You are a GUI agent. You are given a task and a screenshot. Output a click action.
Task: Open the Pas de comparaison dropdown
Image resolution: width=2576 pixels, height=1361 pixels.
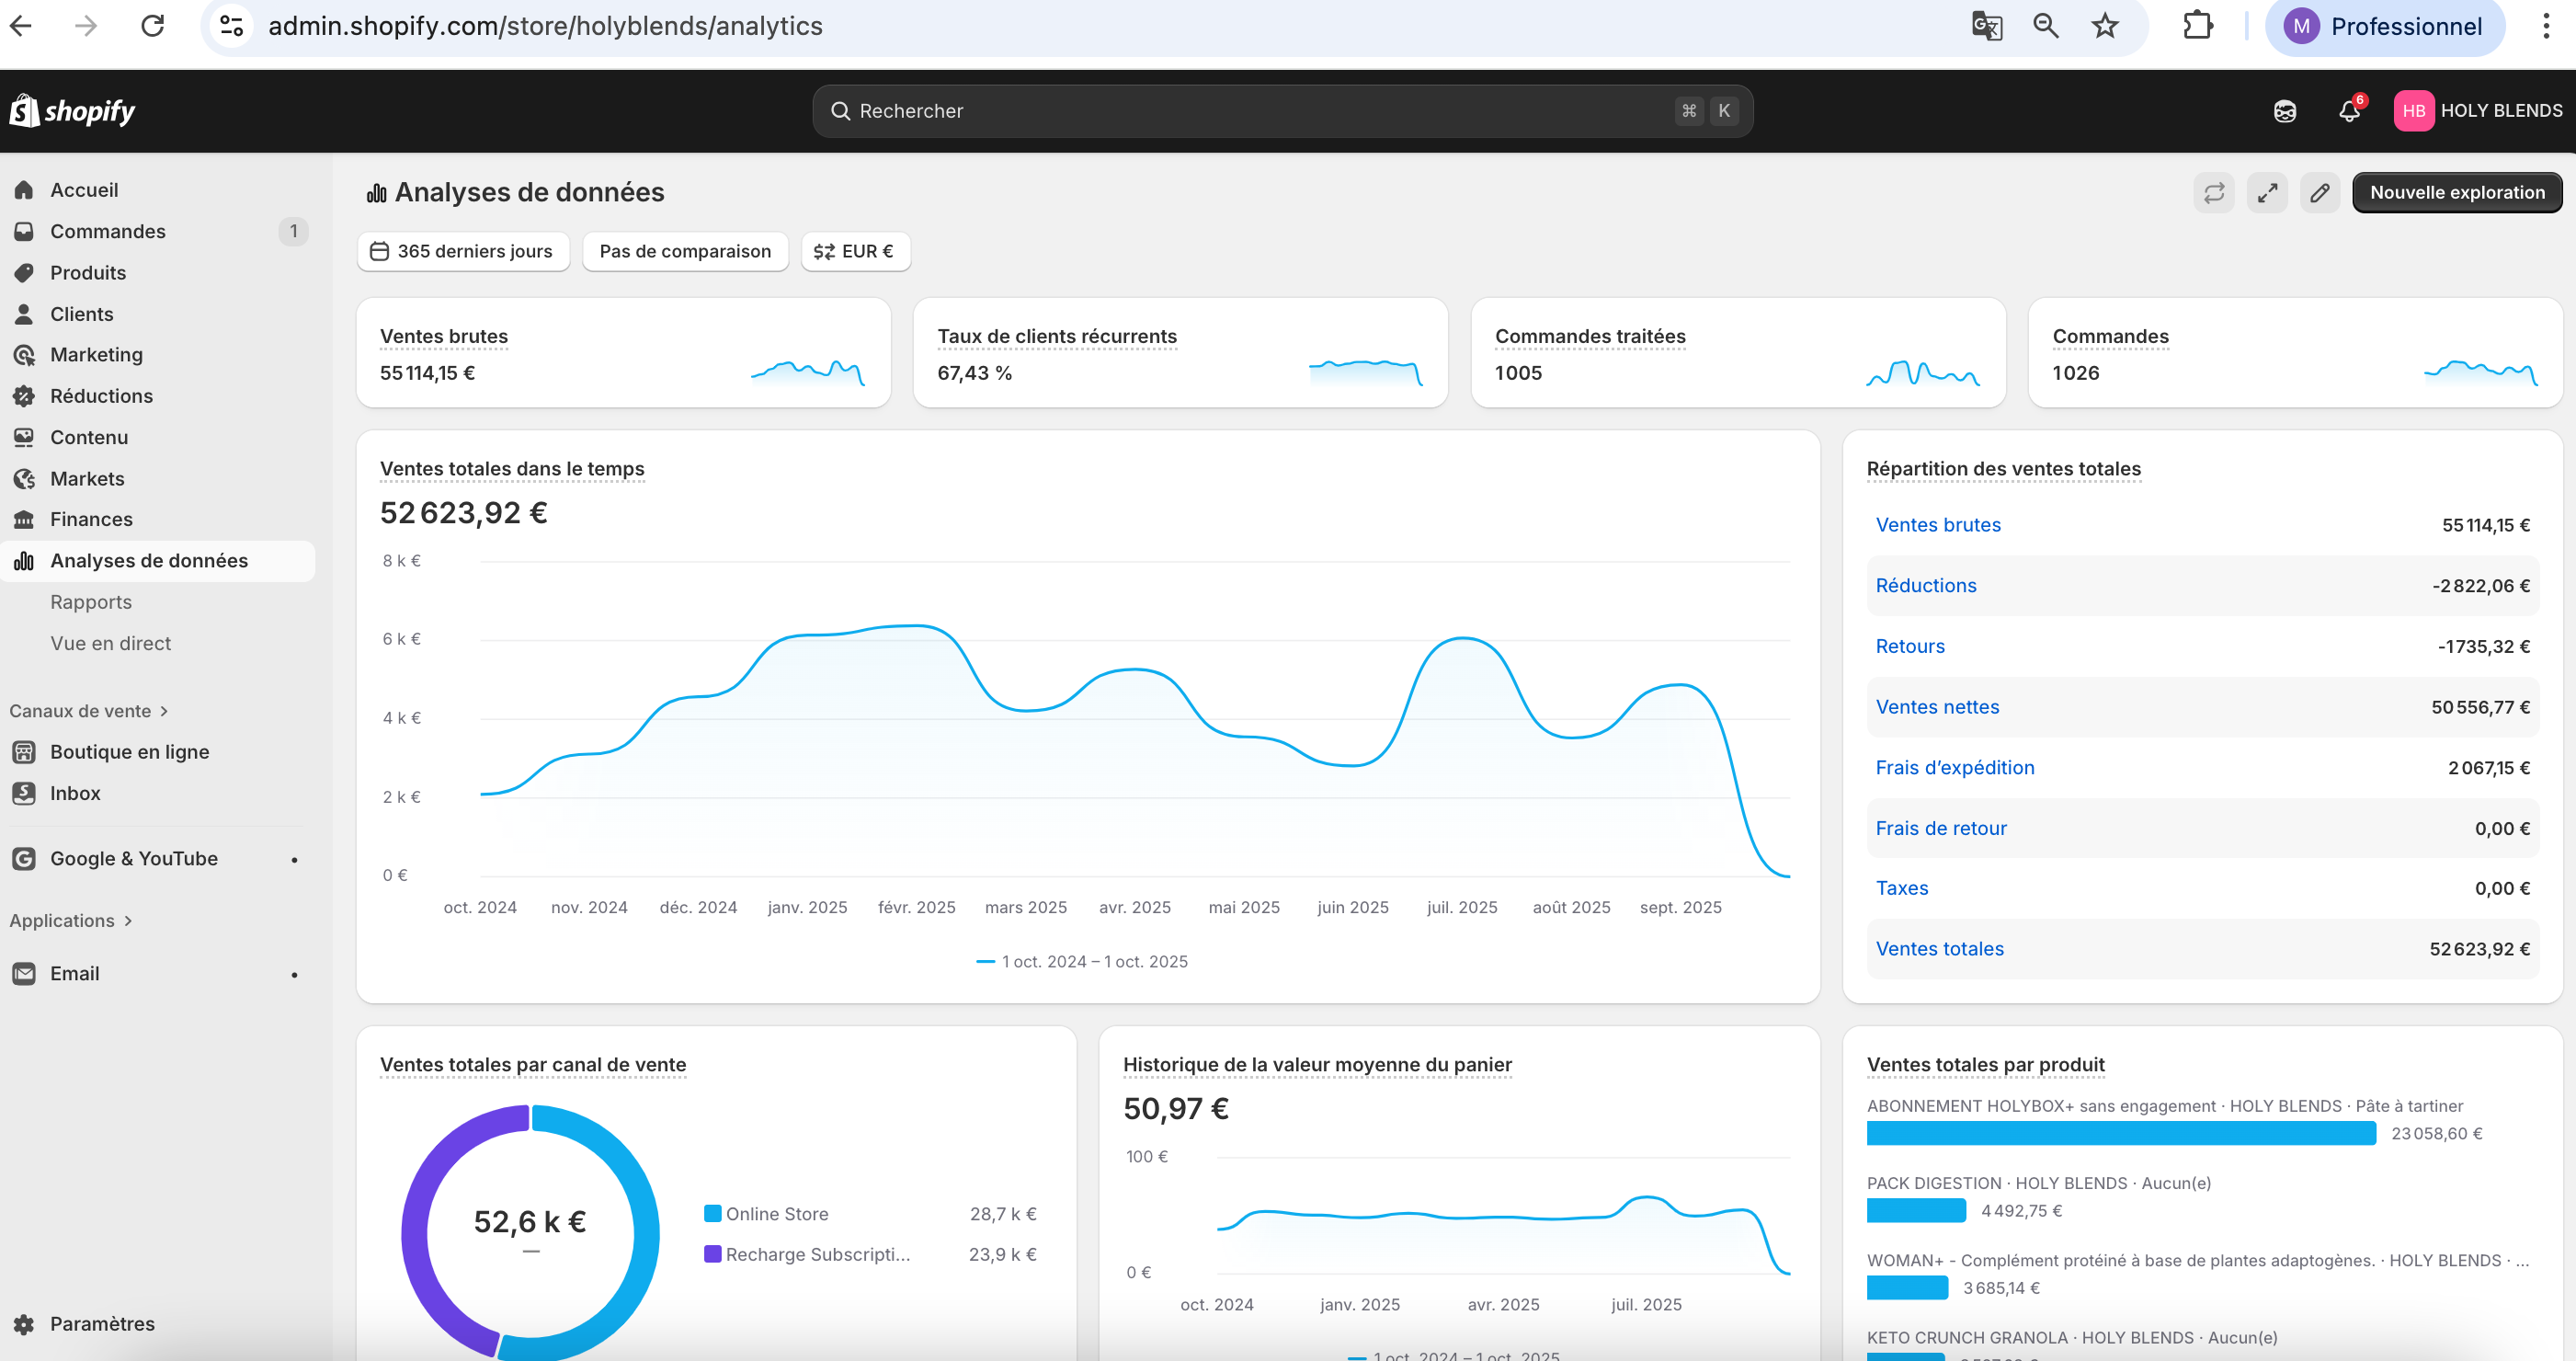pyautogui.click(x=685, y=251)
